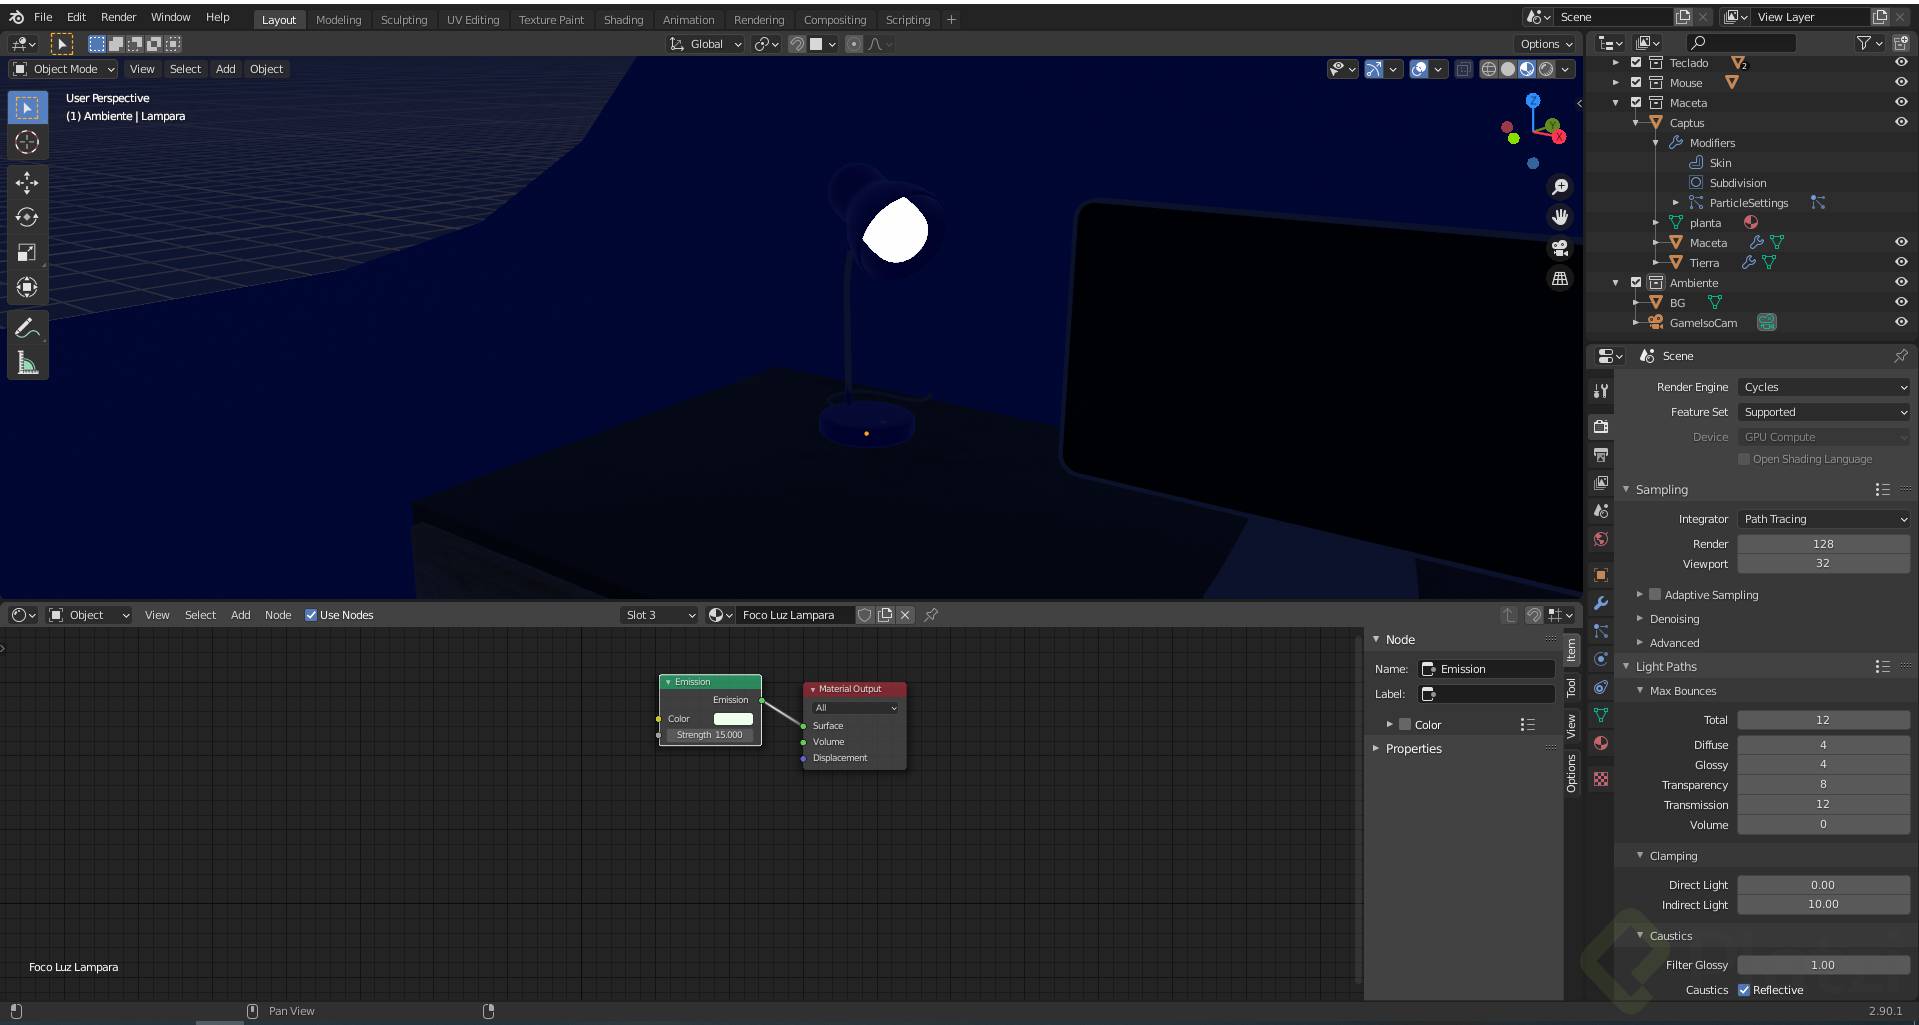Switch to wireframe viewport shading
Image resolution: width=1919 pixels, height=1025 pixels.
1489,69
